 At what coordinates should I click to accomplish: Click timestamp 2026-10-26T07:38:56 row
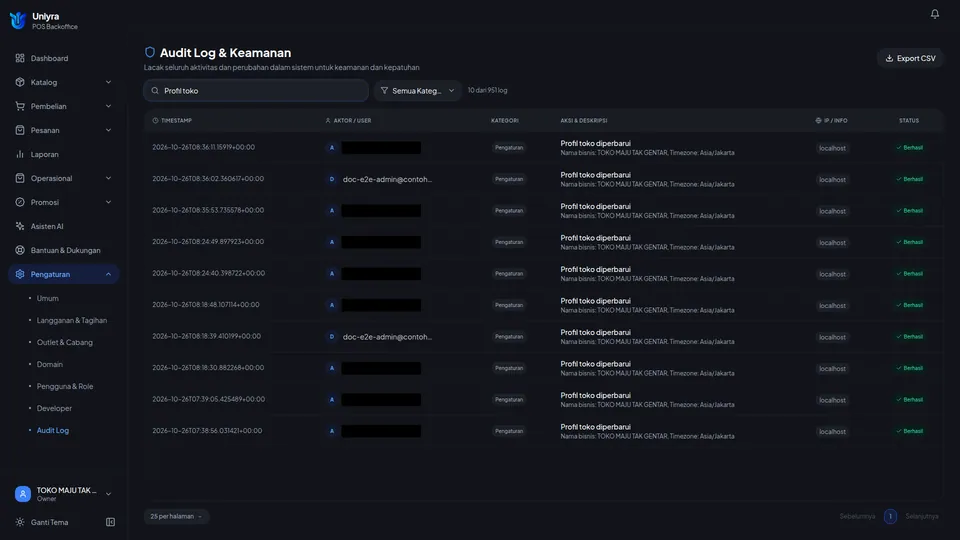(207, 431)
